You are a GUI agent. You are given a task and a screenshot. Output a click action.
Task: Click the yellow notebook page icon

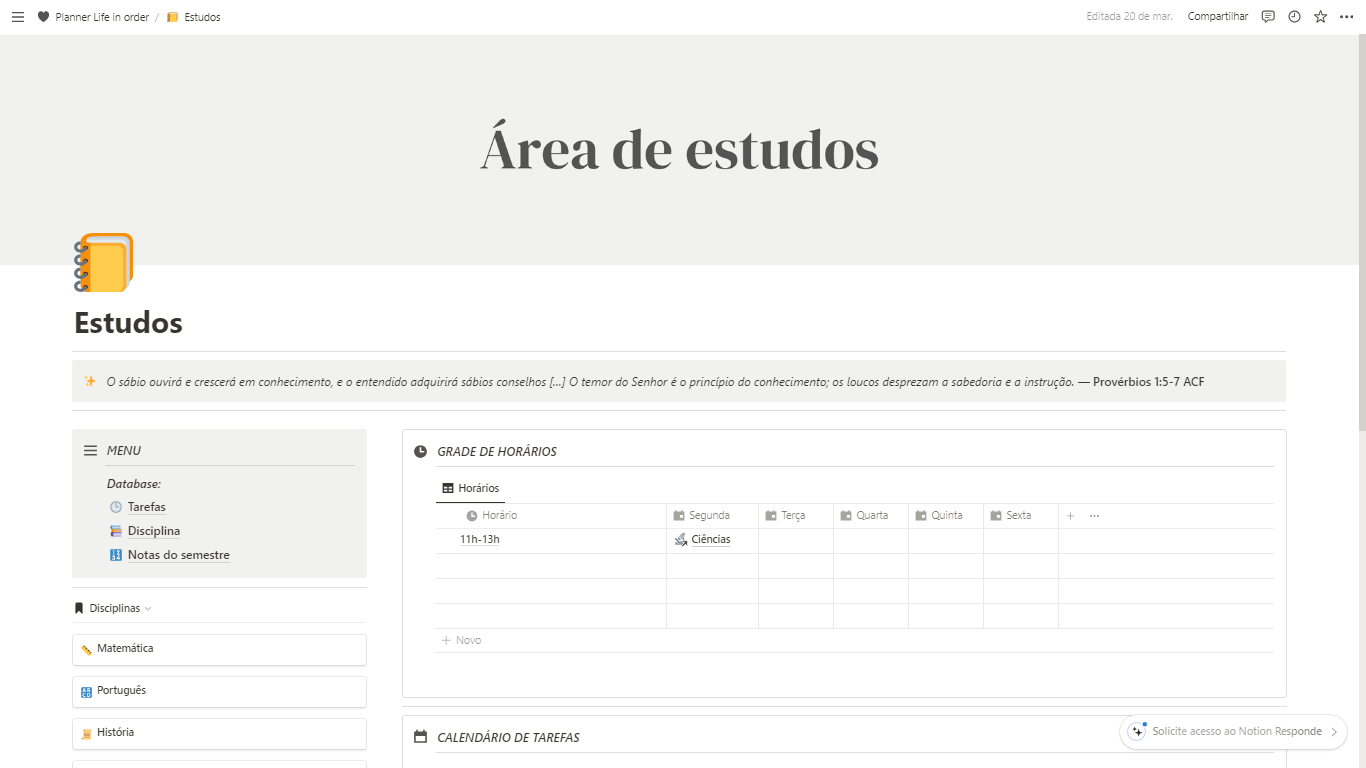point(104,263)
